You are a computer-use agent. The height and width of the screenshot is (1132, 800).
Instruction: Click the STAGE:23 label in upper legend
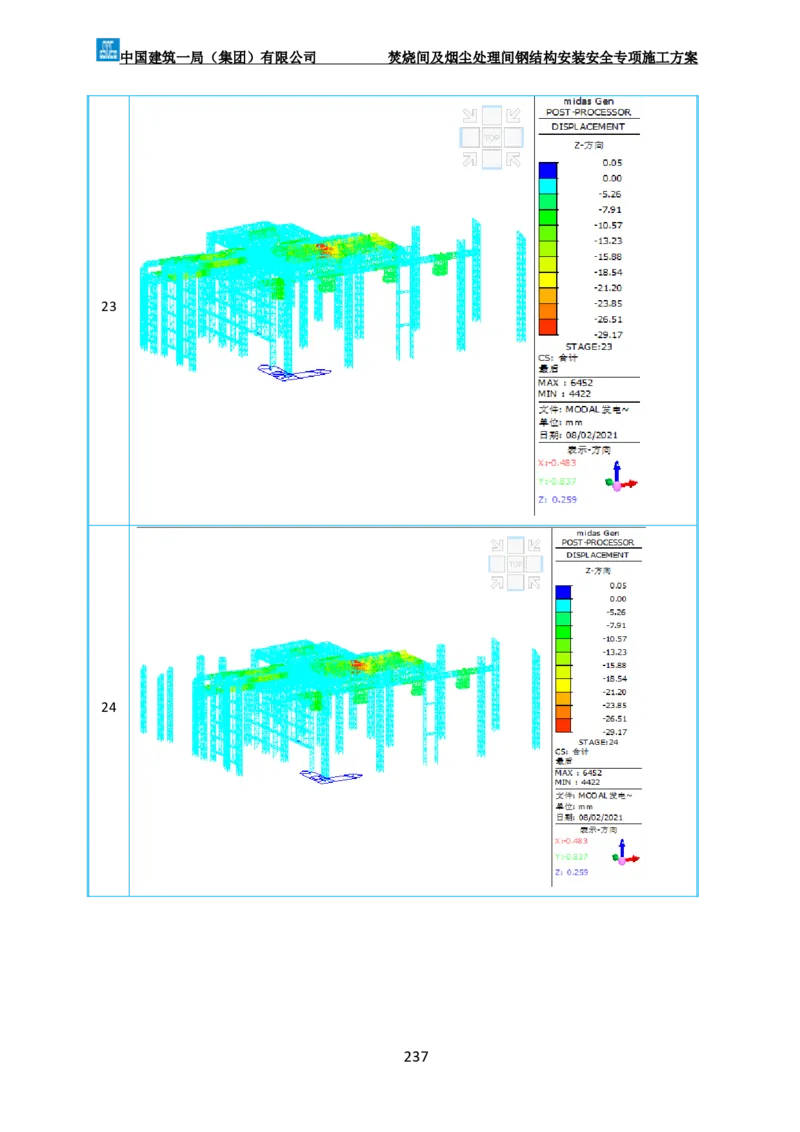coord(588,347)
